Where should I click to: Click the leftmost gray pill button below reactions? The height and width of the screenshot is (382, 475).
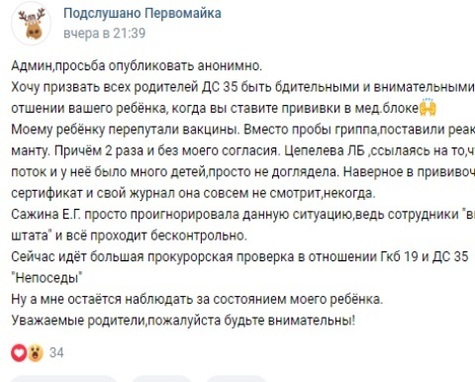(x=64, y=379)
